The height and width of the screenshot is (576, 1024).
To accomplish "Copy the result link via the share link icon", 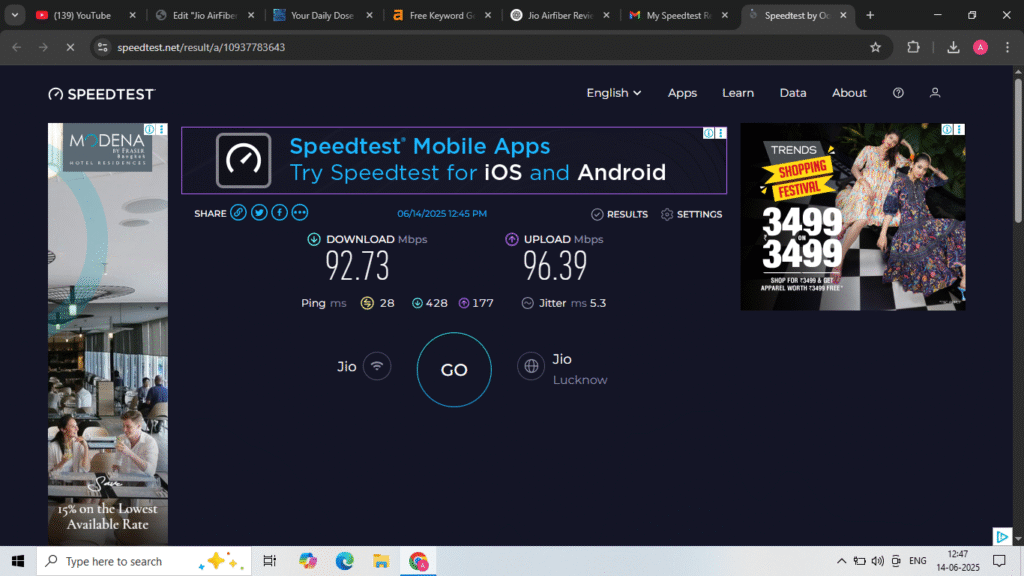I will 238,213.
